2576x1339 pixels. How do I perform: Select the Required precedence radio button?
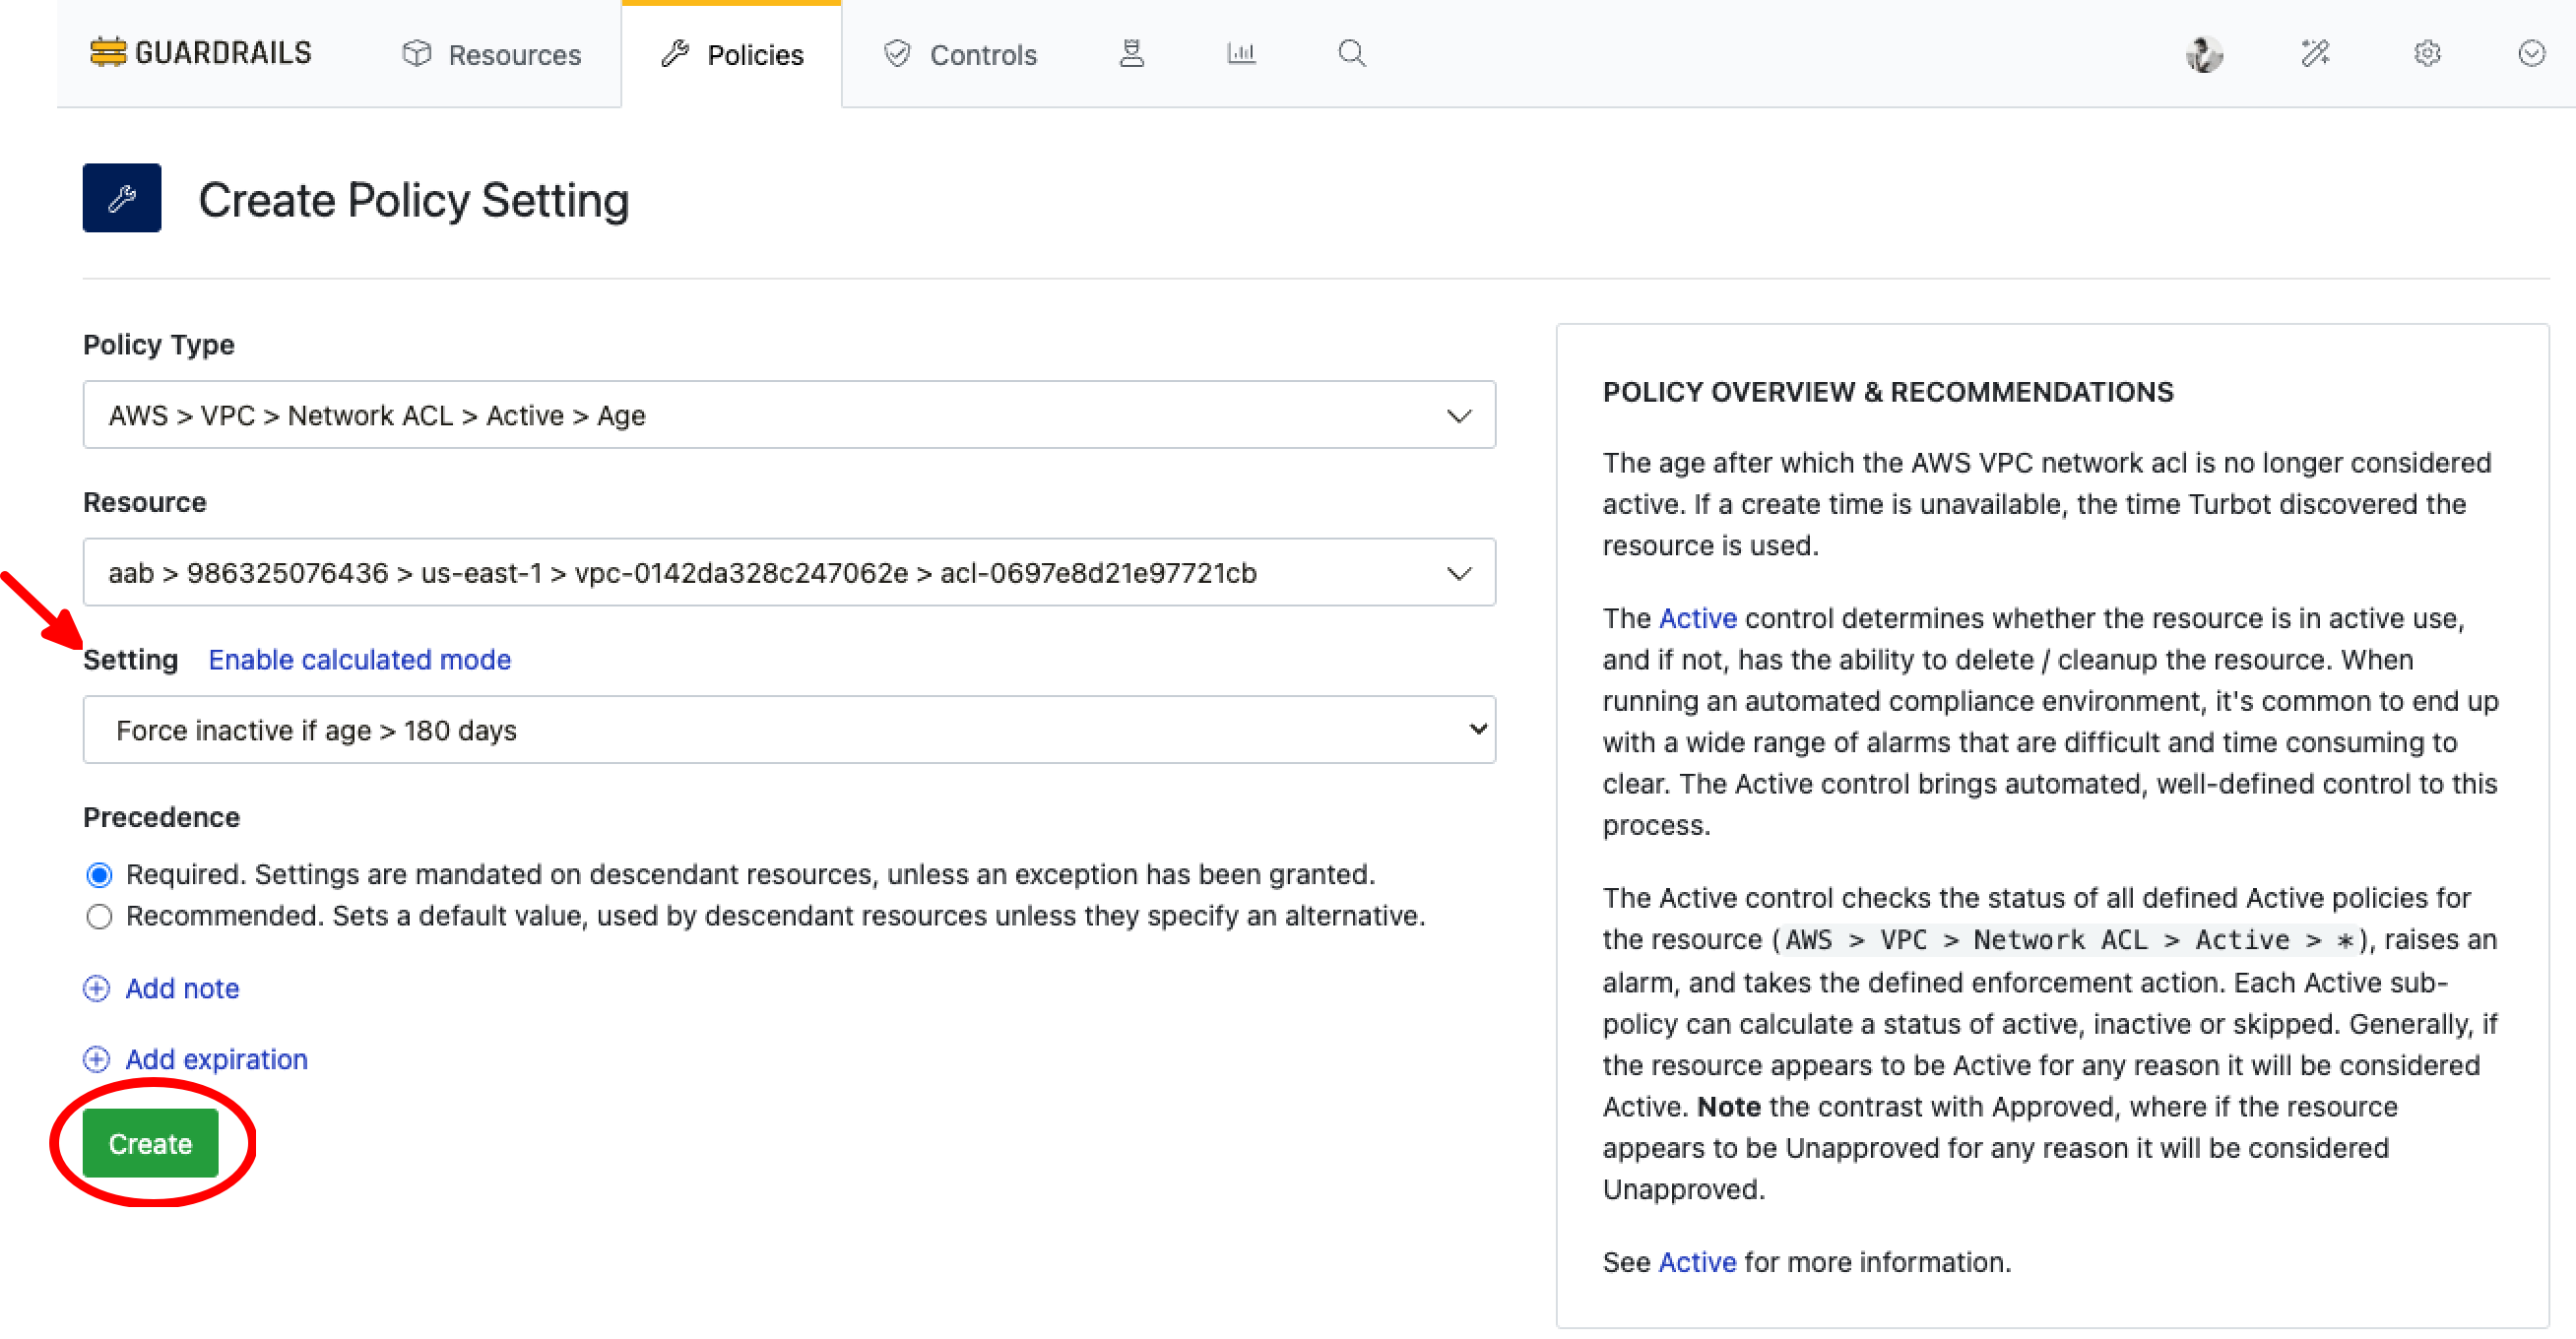99,875
